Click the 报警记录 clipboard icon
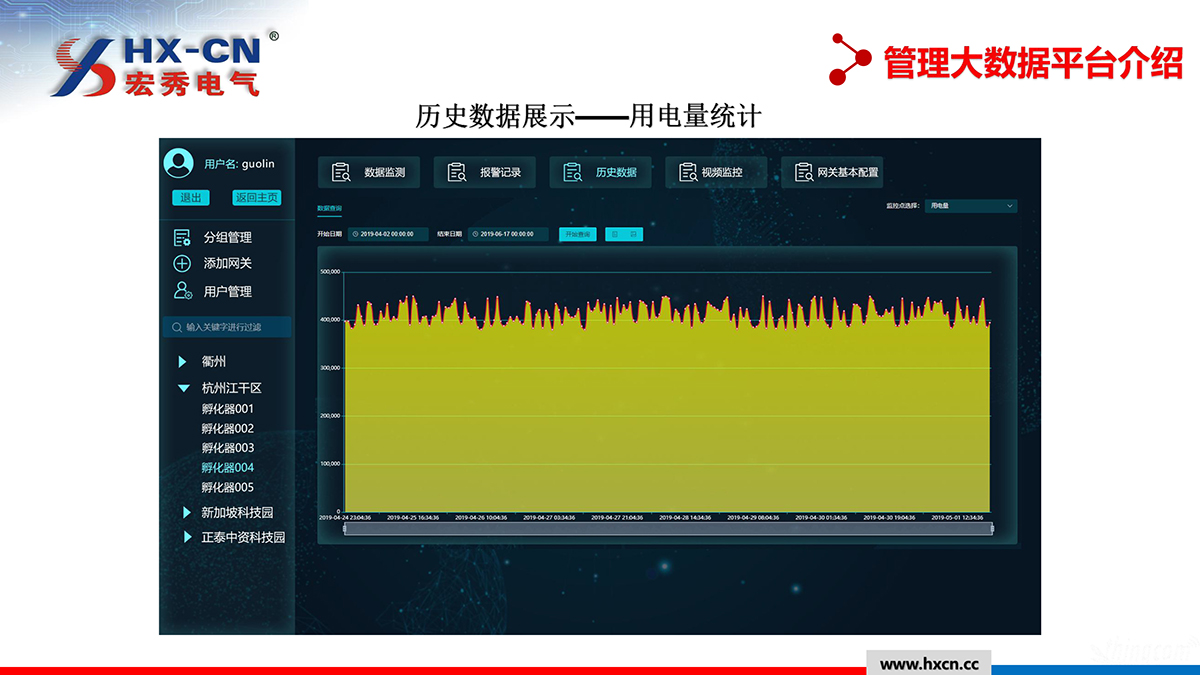The height and width of the screenshot is (675, 1200). coord(457,172)
